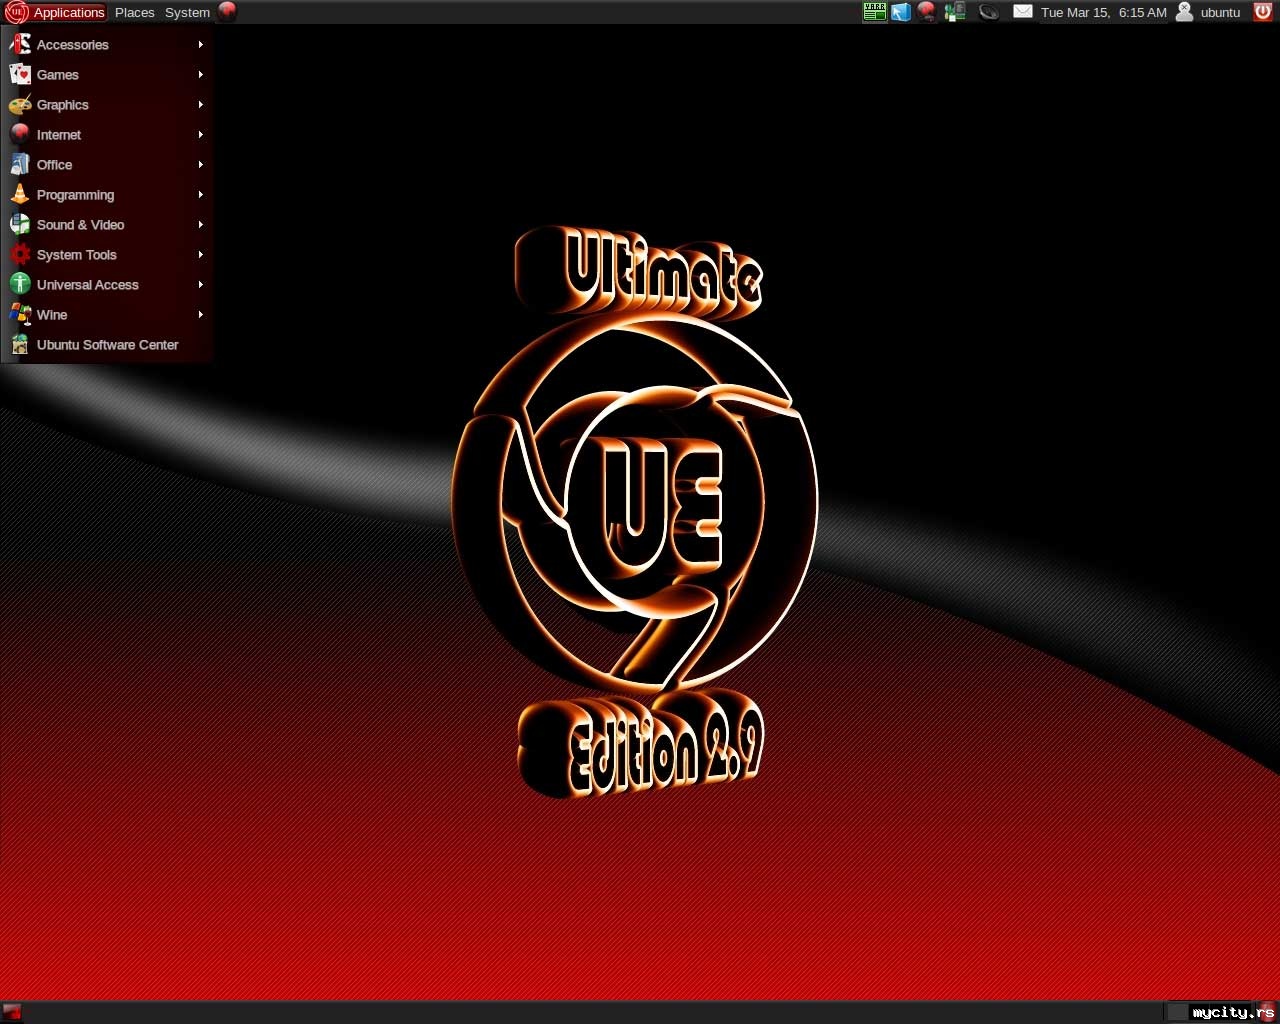Image resolution: width=1280 pixels, height=1024 pixels.
Task: Open the ubuntu user menu
Action: click(x=1209, y=12)
